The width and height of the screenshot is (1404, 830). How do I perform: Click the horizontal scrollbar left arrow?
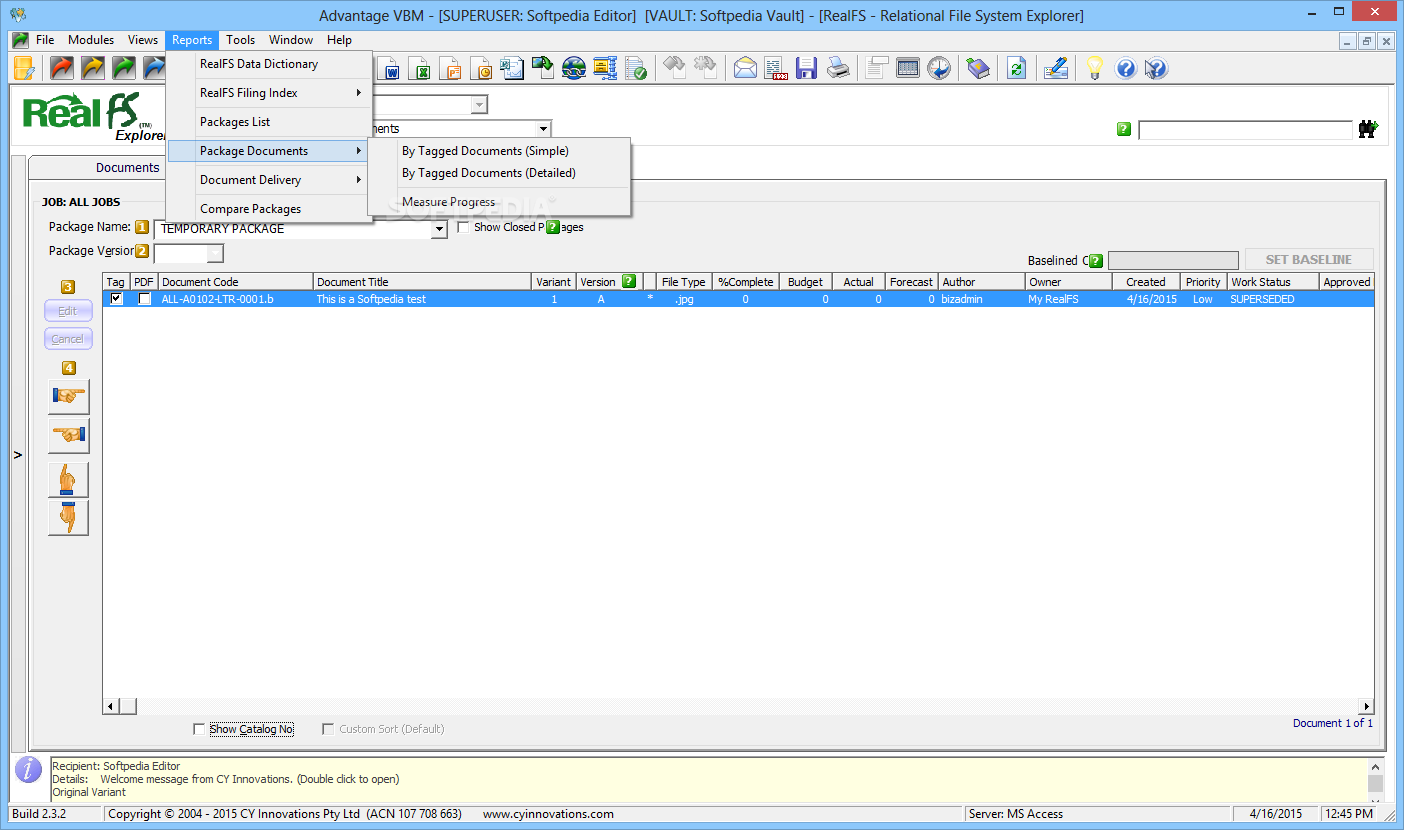pyautogui.click(x=111, y=706)
